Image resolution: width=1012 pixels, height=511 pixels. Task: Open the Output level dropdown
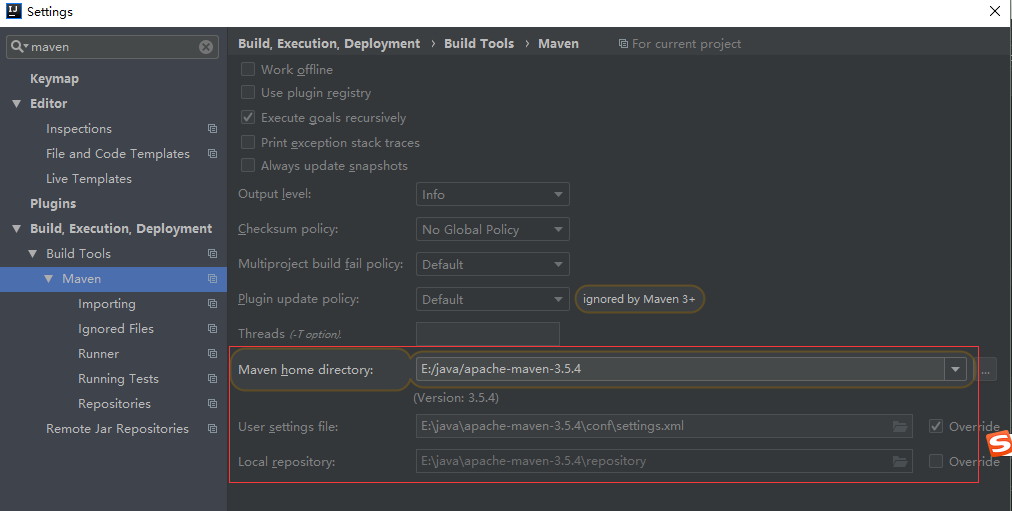pyautogui.click(x=492, y=194)
